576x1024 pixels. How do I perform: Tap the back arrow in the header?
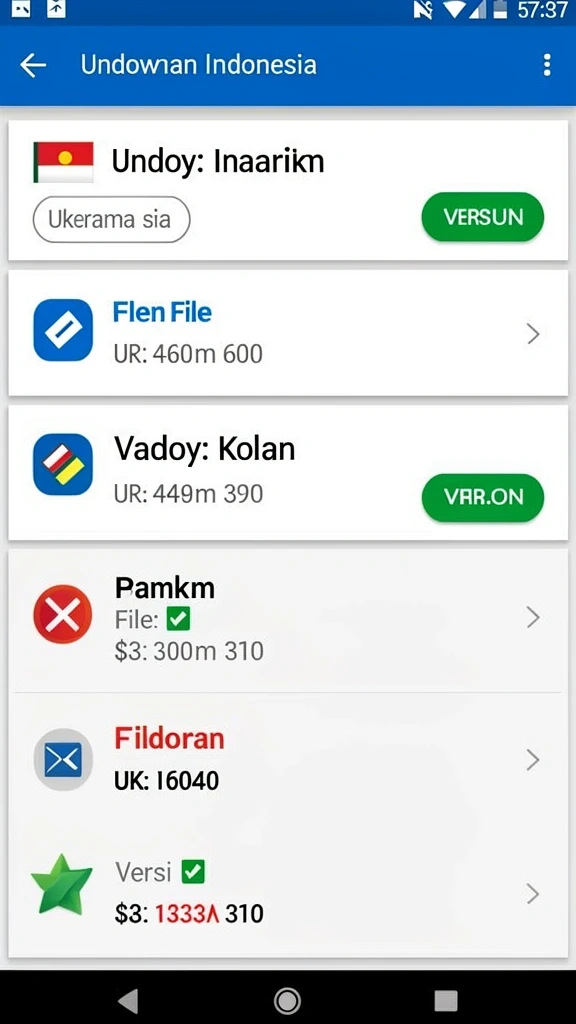33,65
